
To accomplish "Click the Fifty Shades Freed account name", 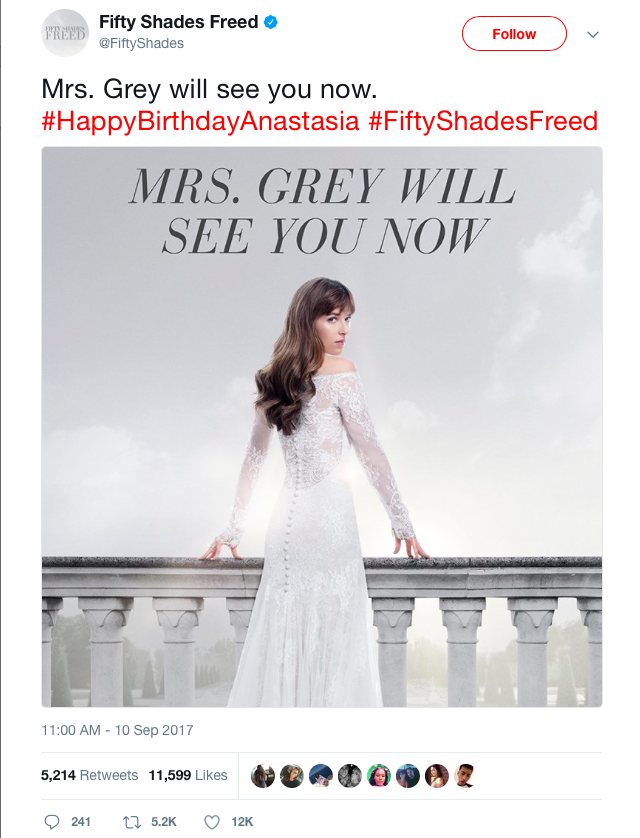I will point(178,22).
